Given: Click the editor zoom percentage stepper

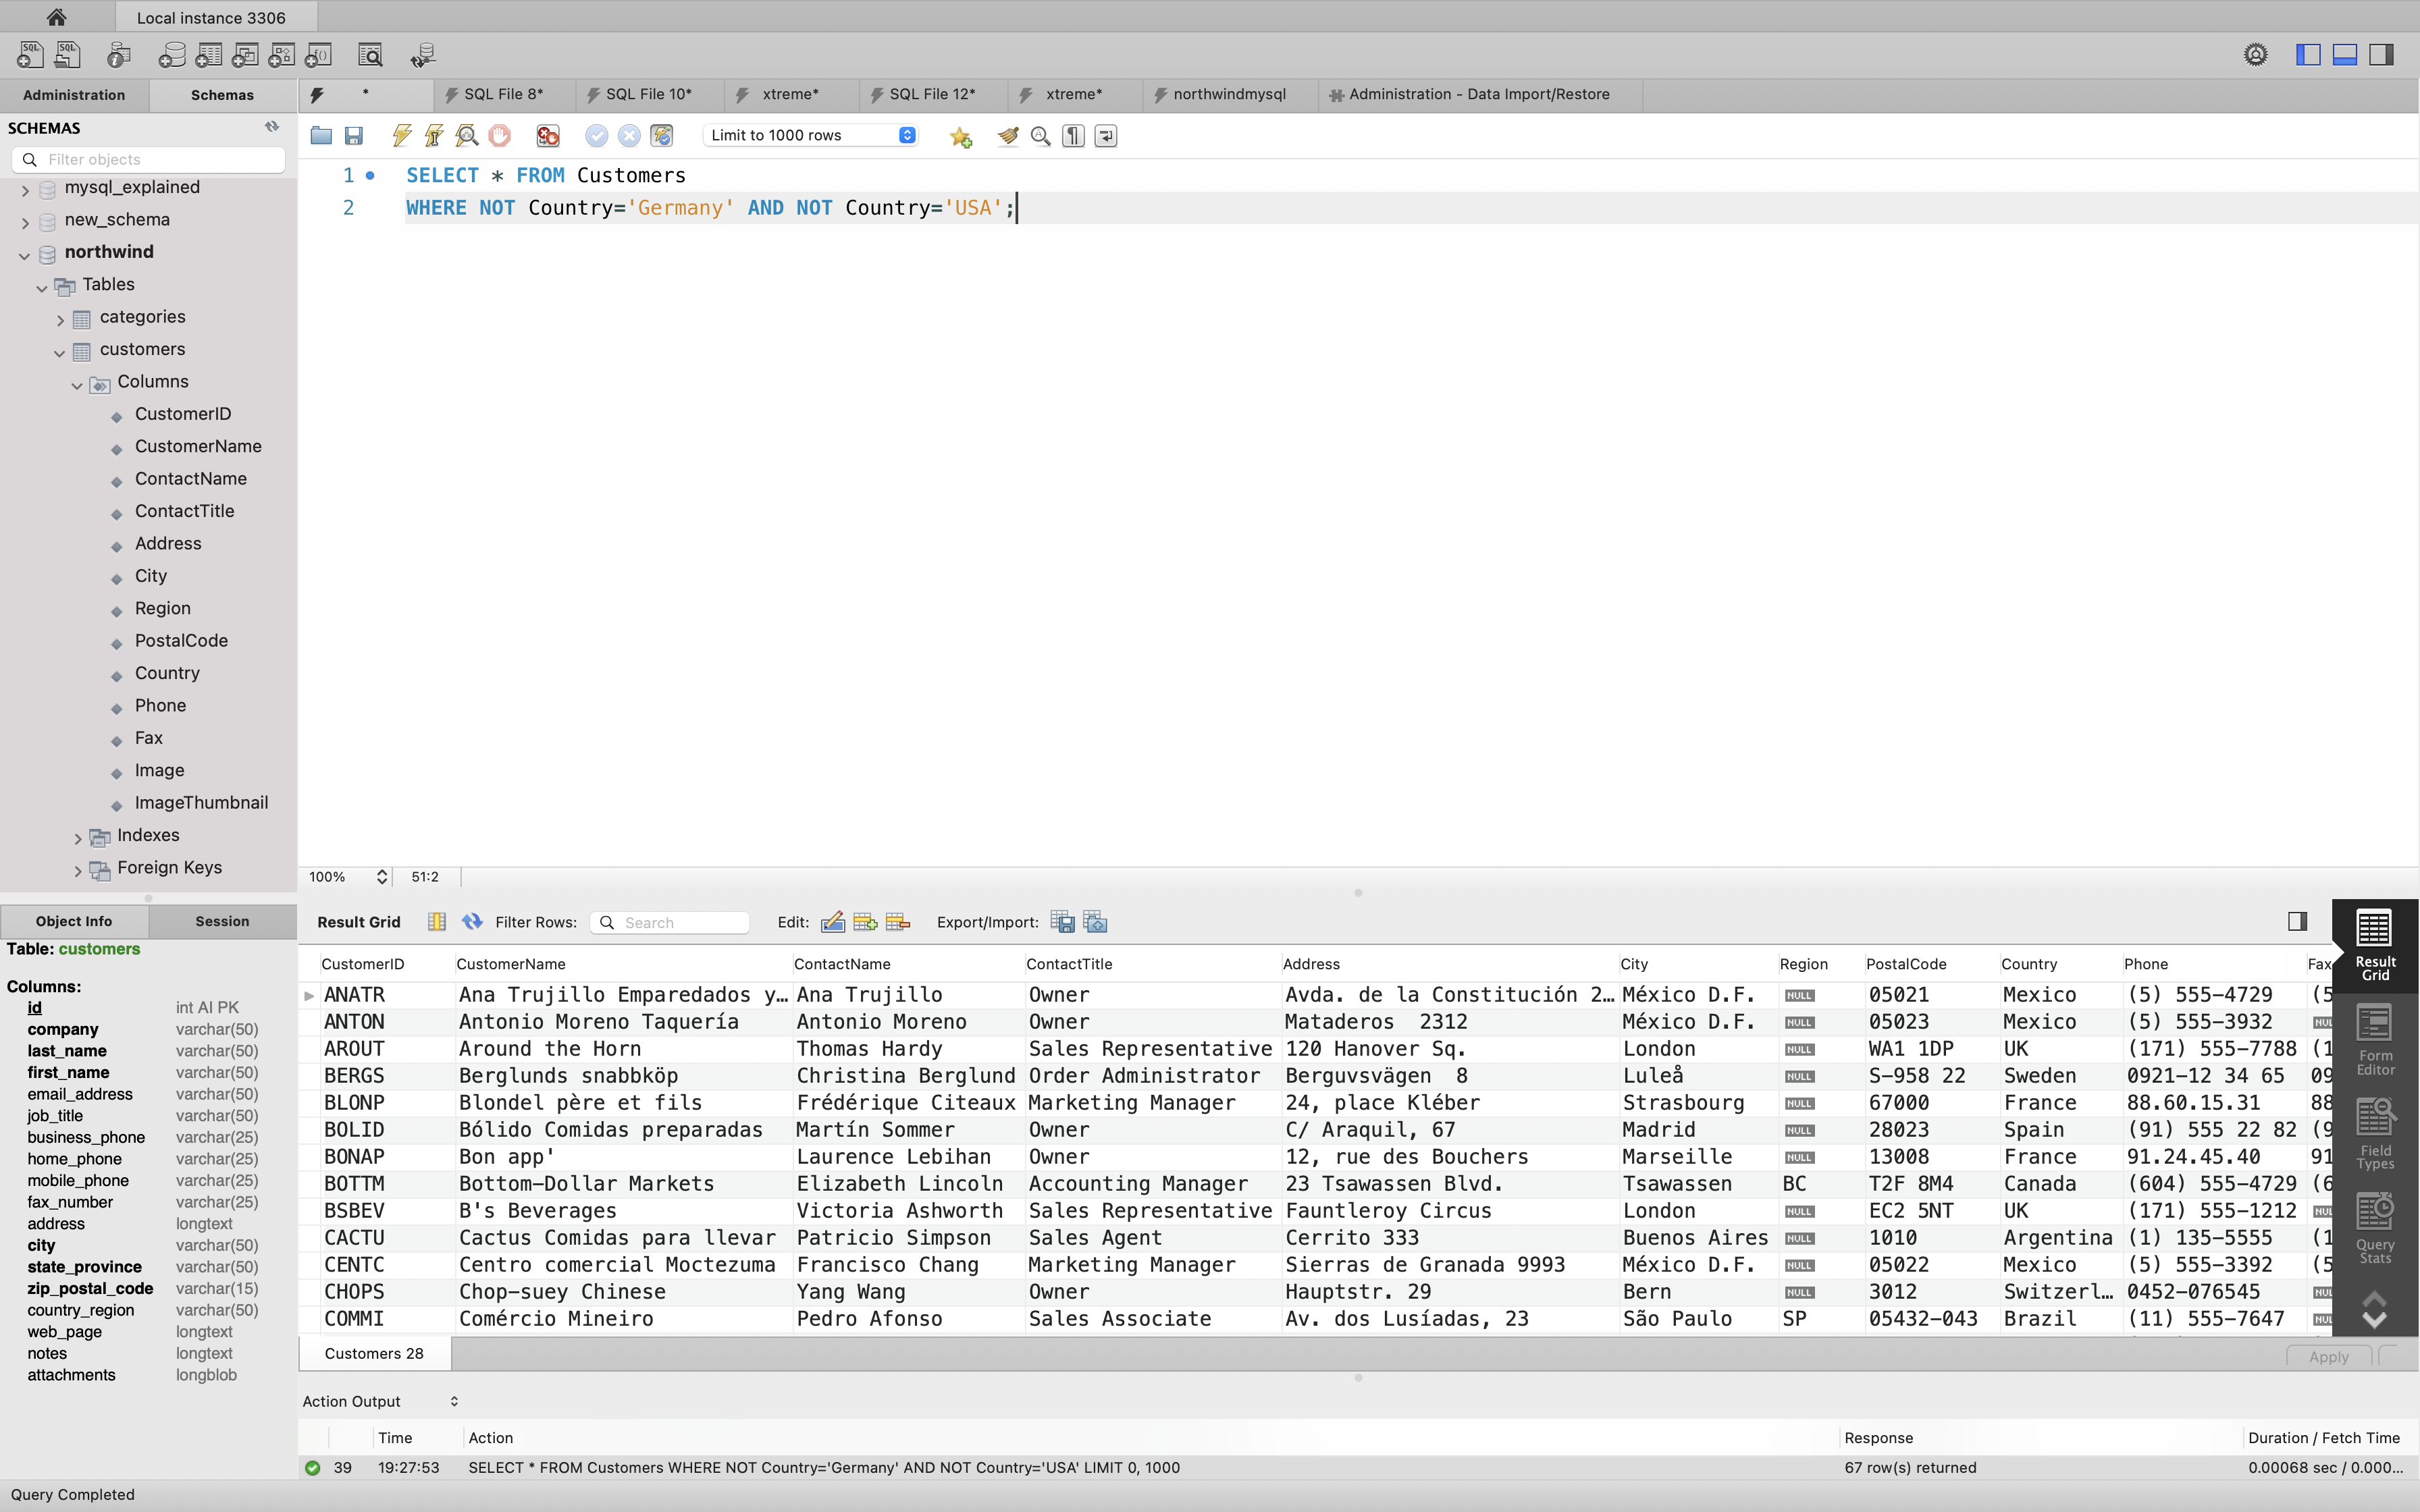Looking at the screenshot, I should coord(381,877).
